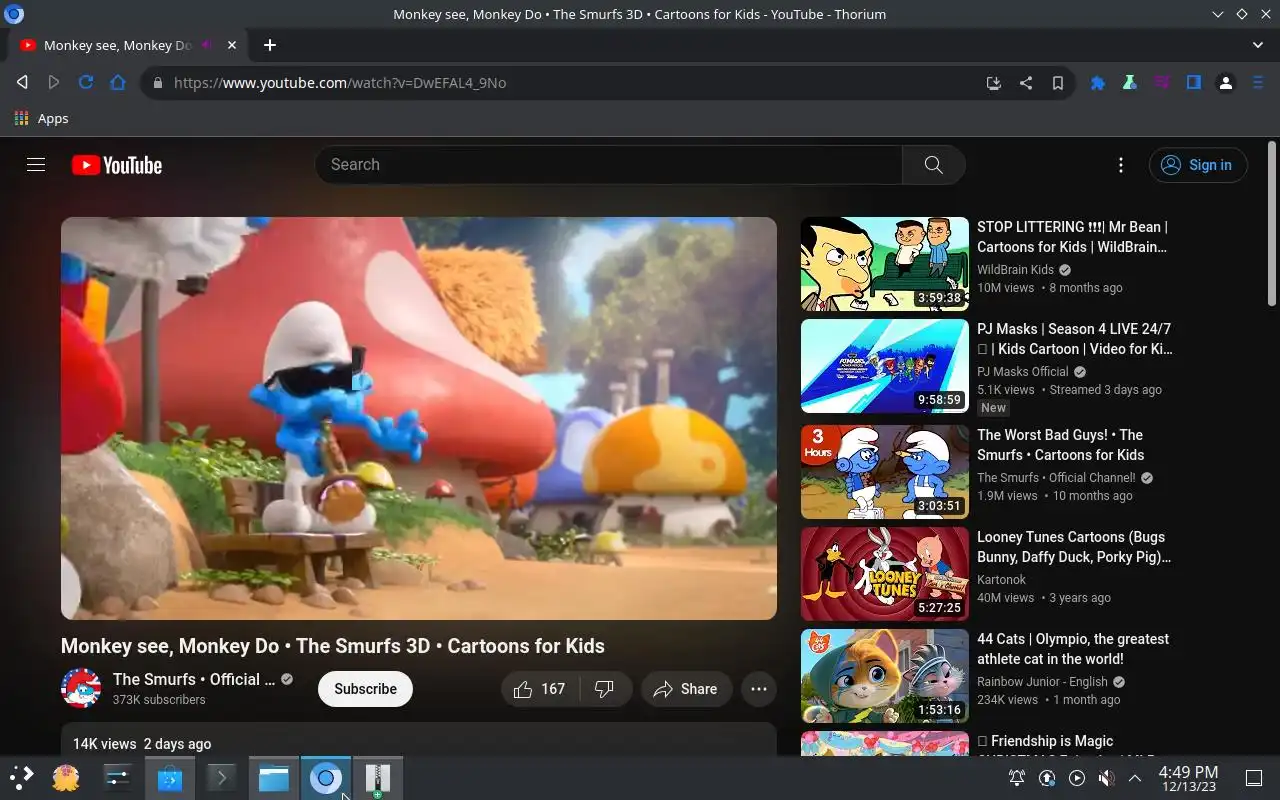Click the Smurfs video player area
The height and width of the screenshot is (800, 1280).
tap(419, 418)
